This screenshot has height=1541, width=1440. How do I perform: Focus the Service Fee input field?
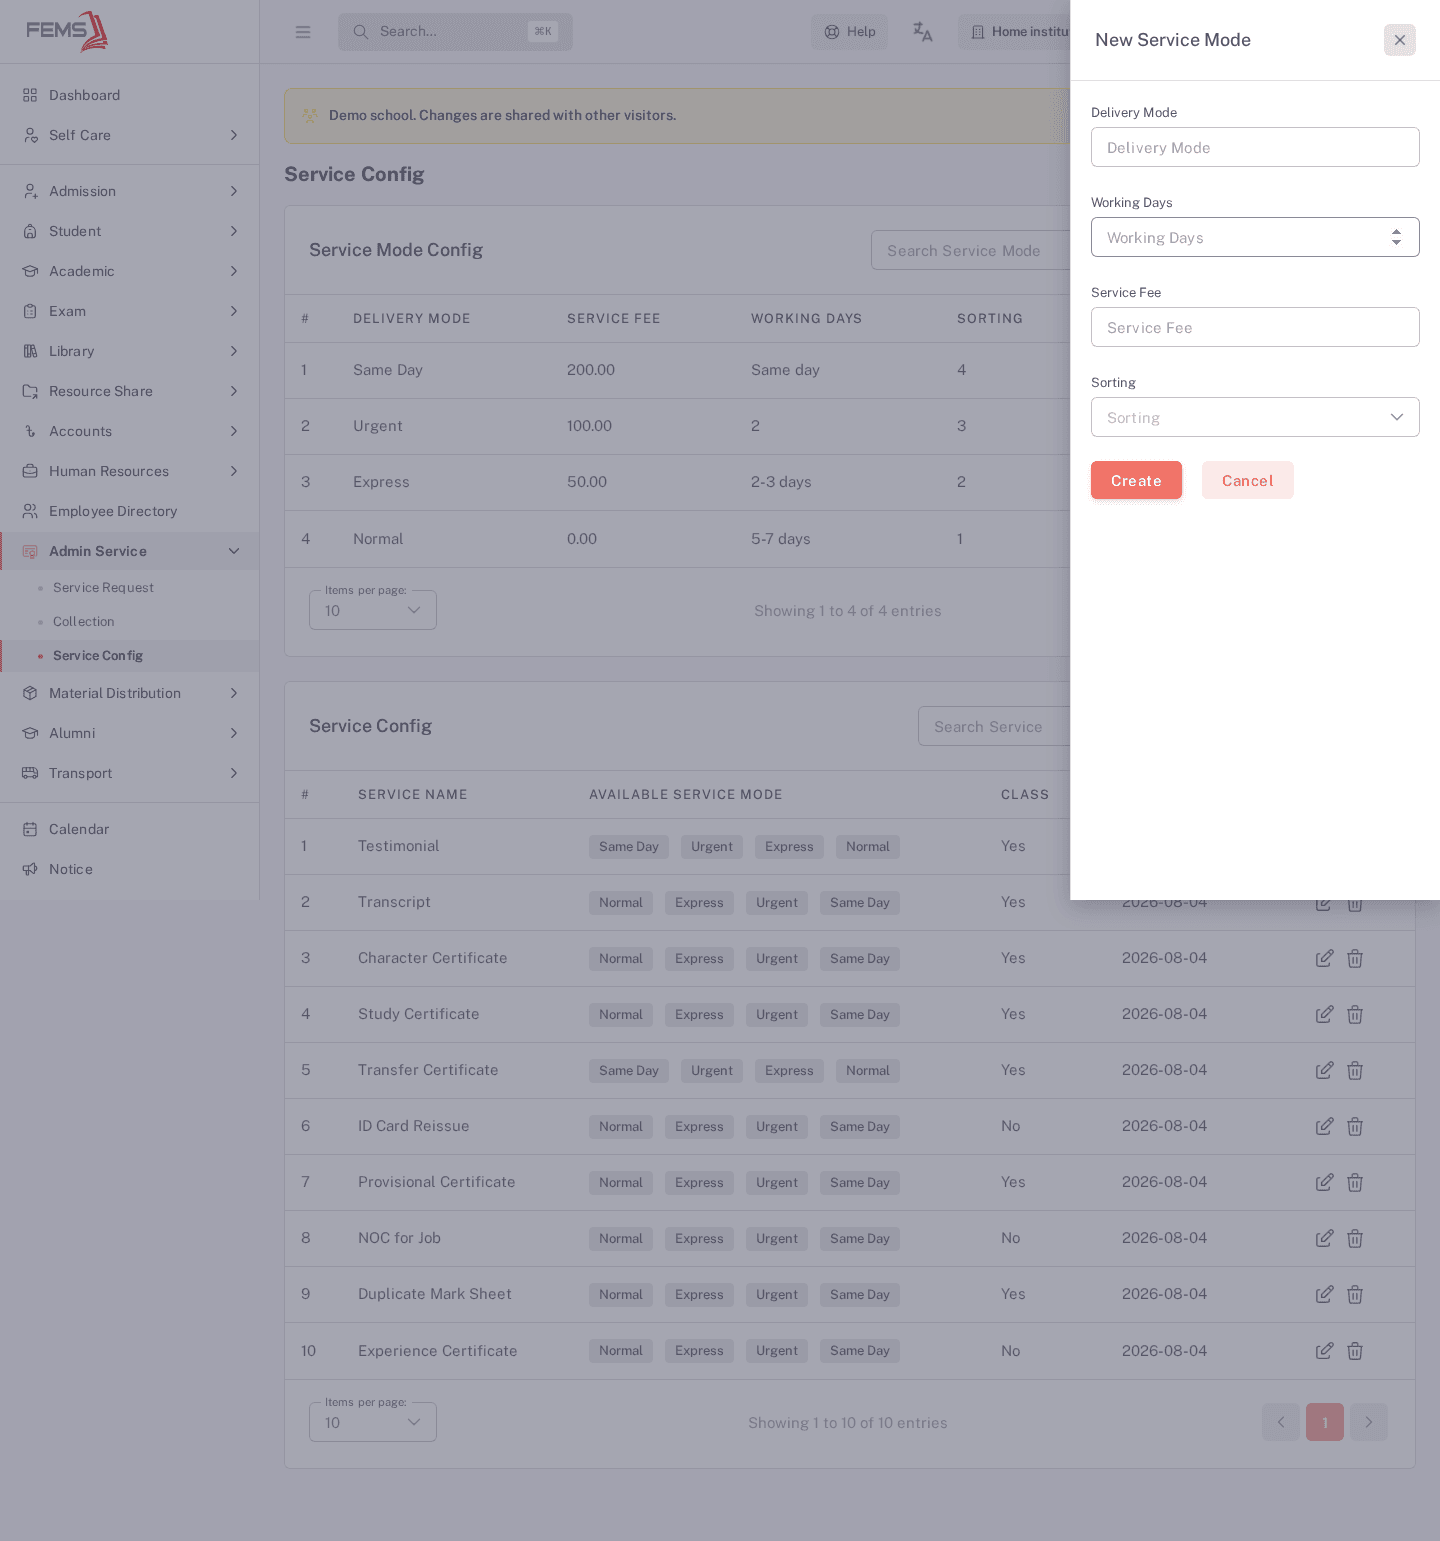(x=1255, y=327)
